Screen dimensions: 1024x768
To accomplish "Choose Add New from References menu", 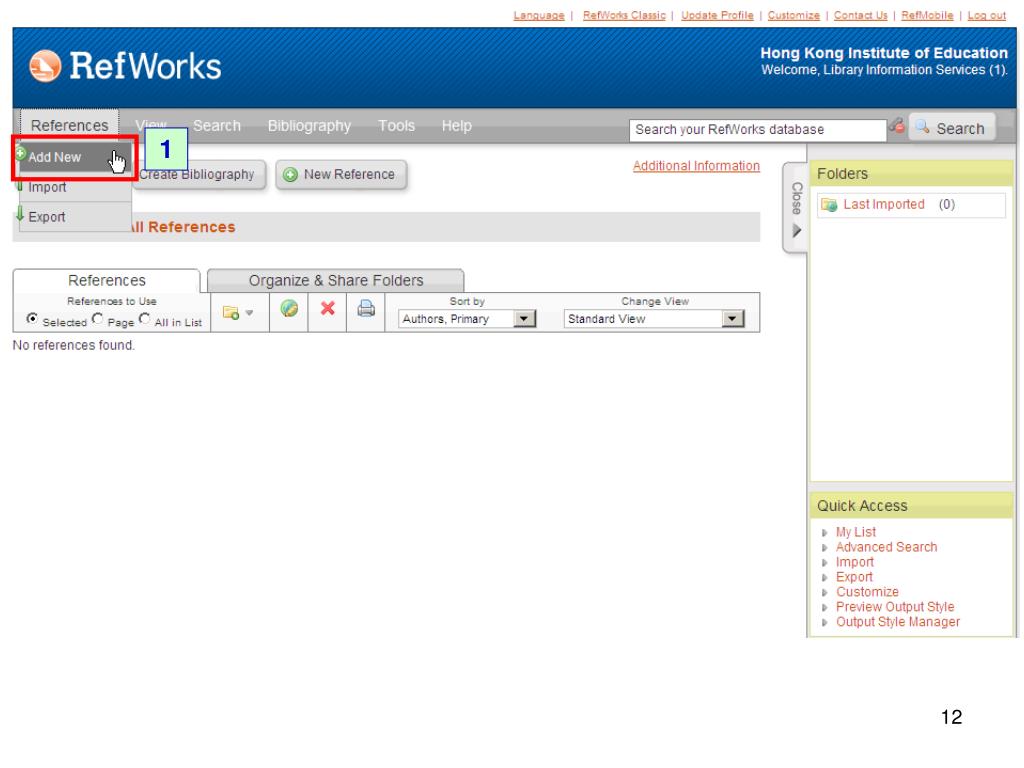I will pyautogui.click(x=74, y=157).
